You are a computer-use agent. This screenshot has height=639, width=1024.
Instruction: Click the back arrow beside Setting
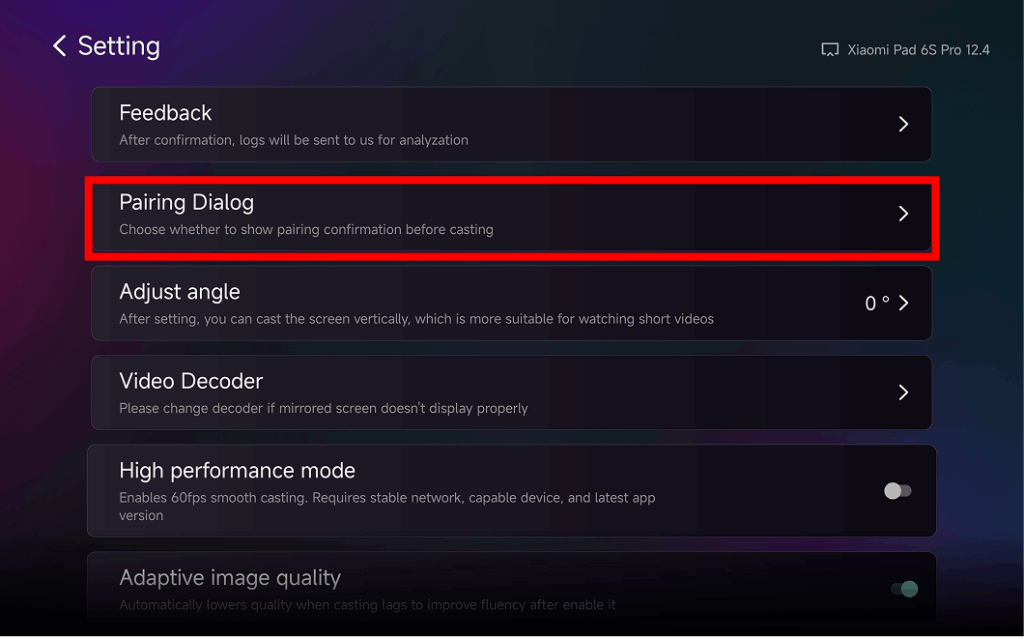(x=57, y=45)
